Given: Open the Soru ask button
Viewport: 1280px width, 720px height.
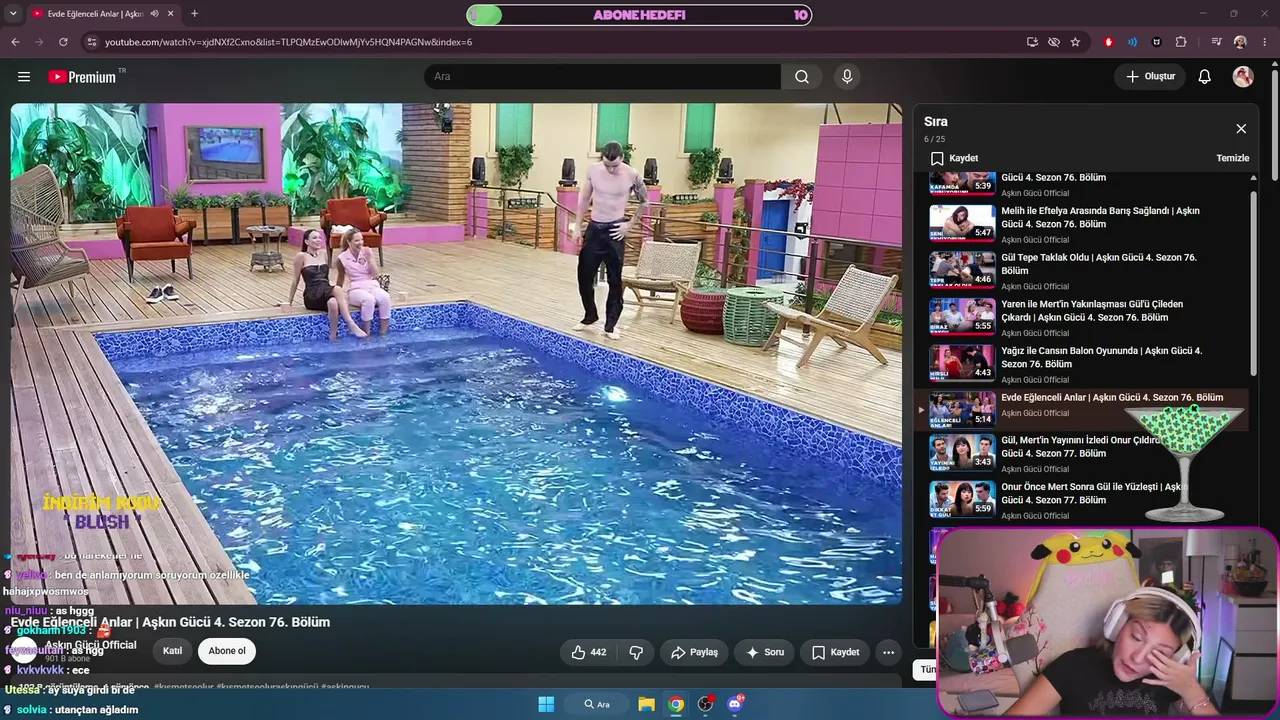Looking at the screenshot, I should pyautogui.click(x=765, y=652).
